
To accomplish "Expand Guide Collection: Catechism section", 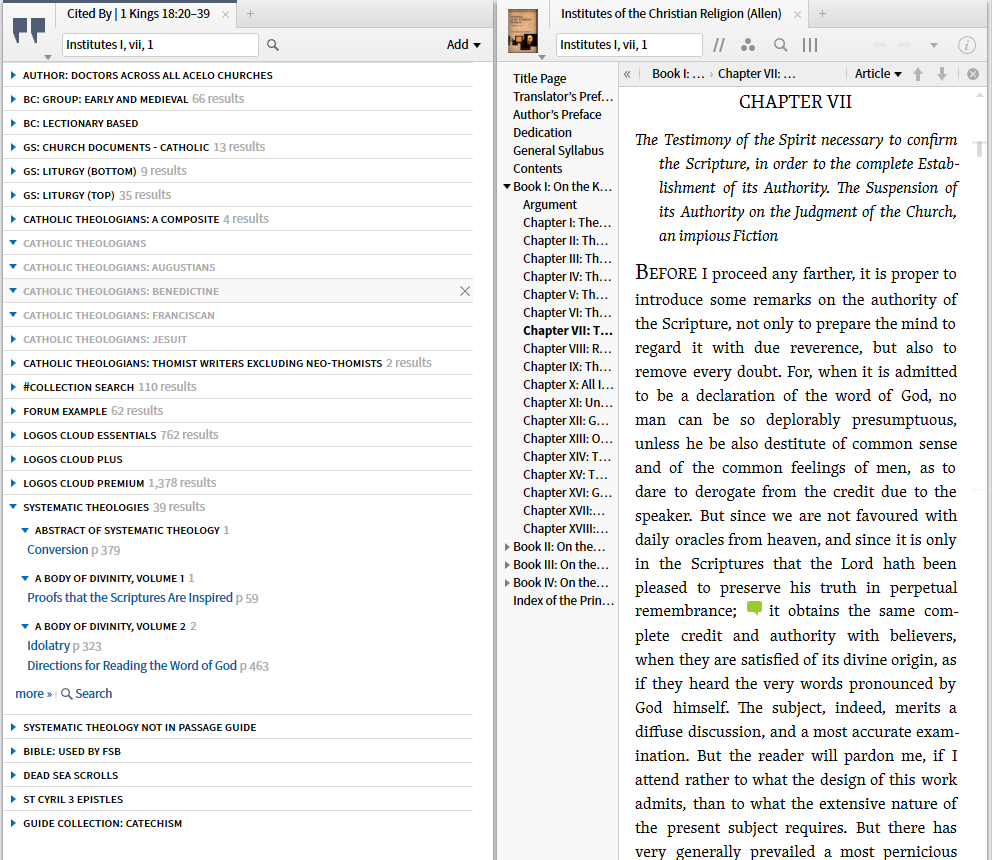I will tap(13, 823).
